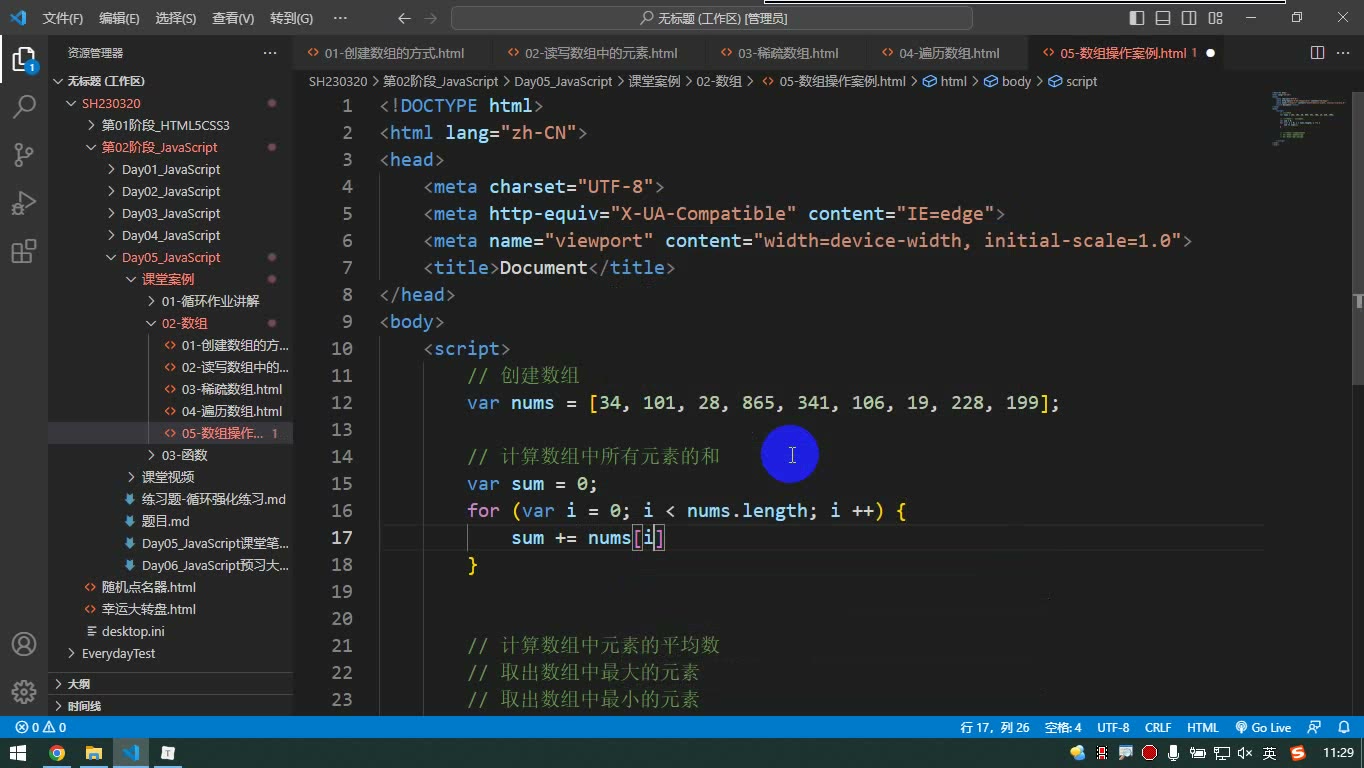Open explorer panel more actions (…)
Viewport: 1364px width, 768px height.
(270, 53)
